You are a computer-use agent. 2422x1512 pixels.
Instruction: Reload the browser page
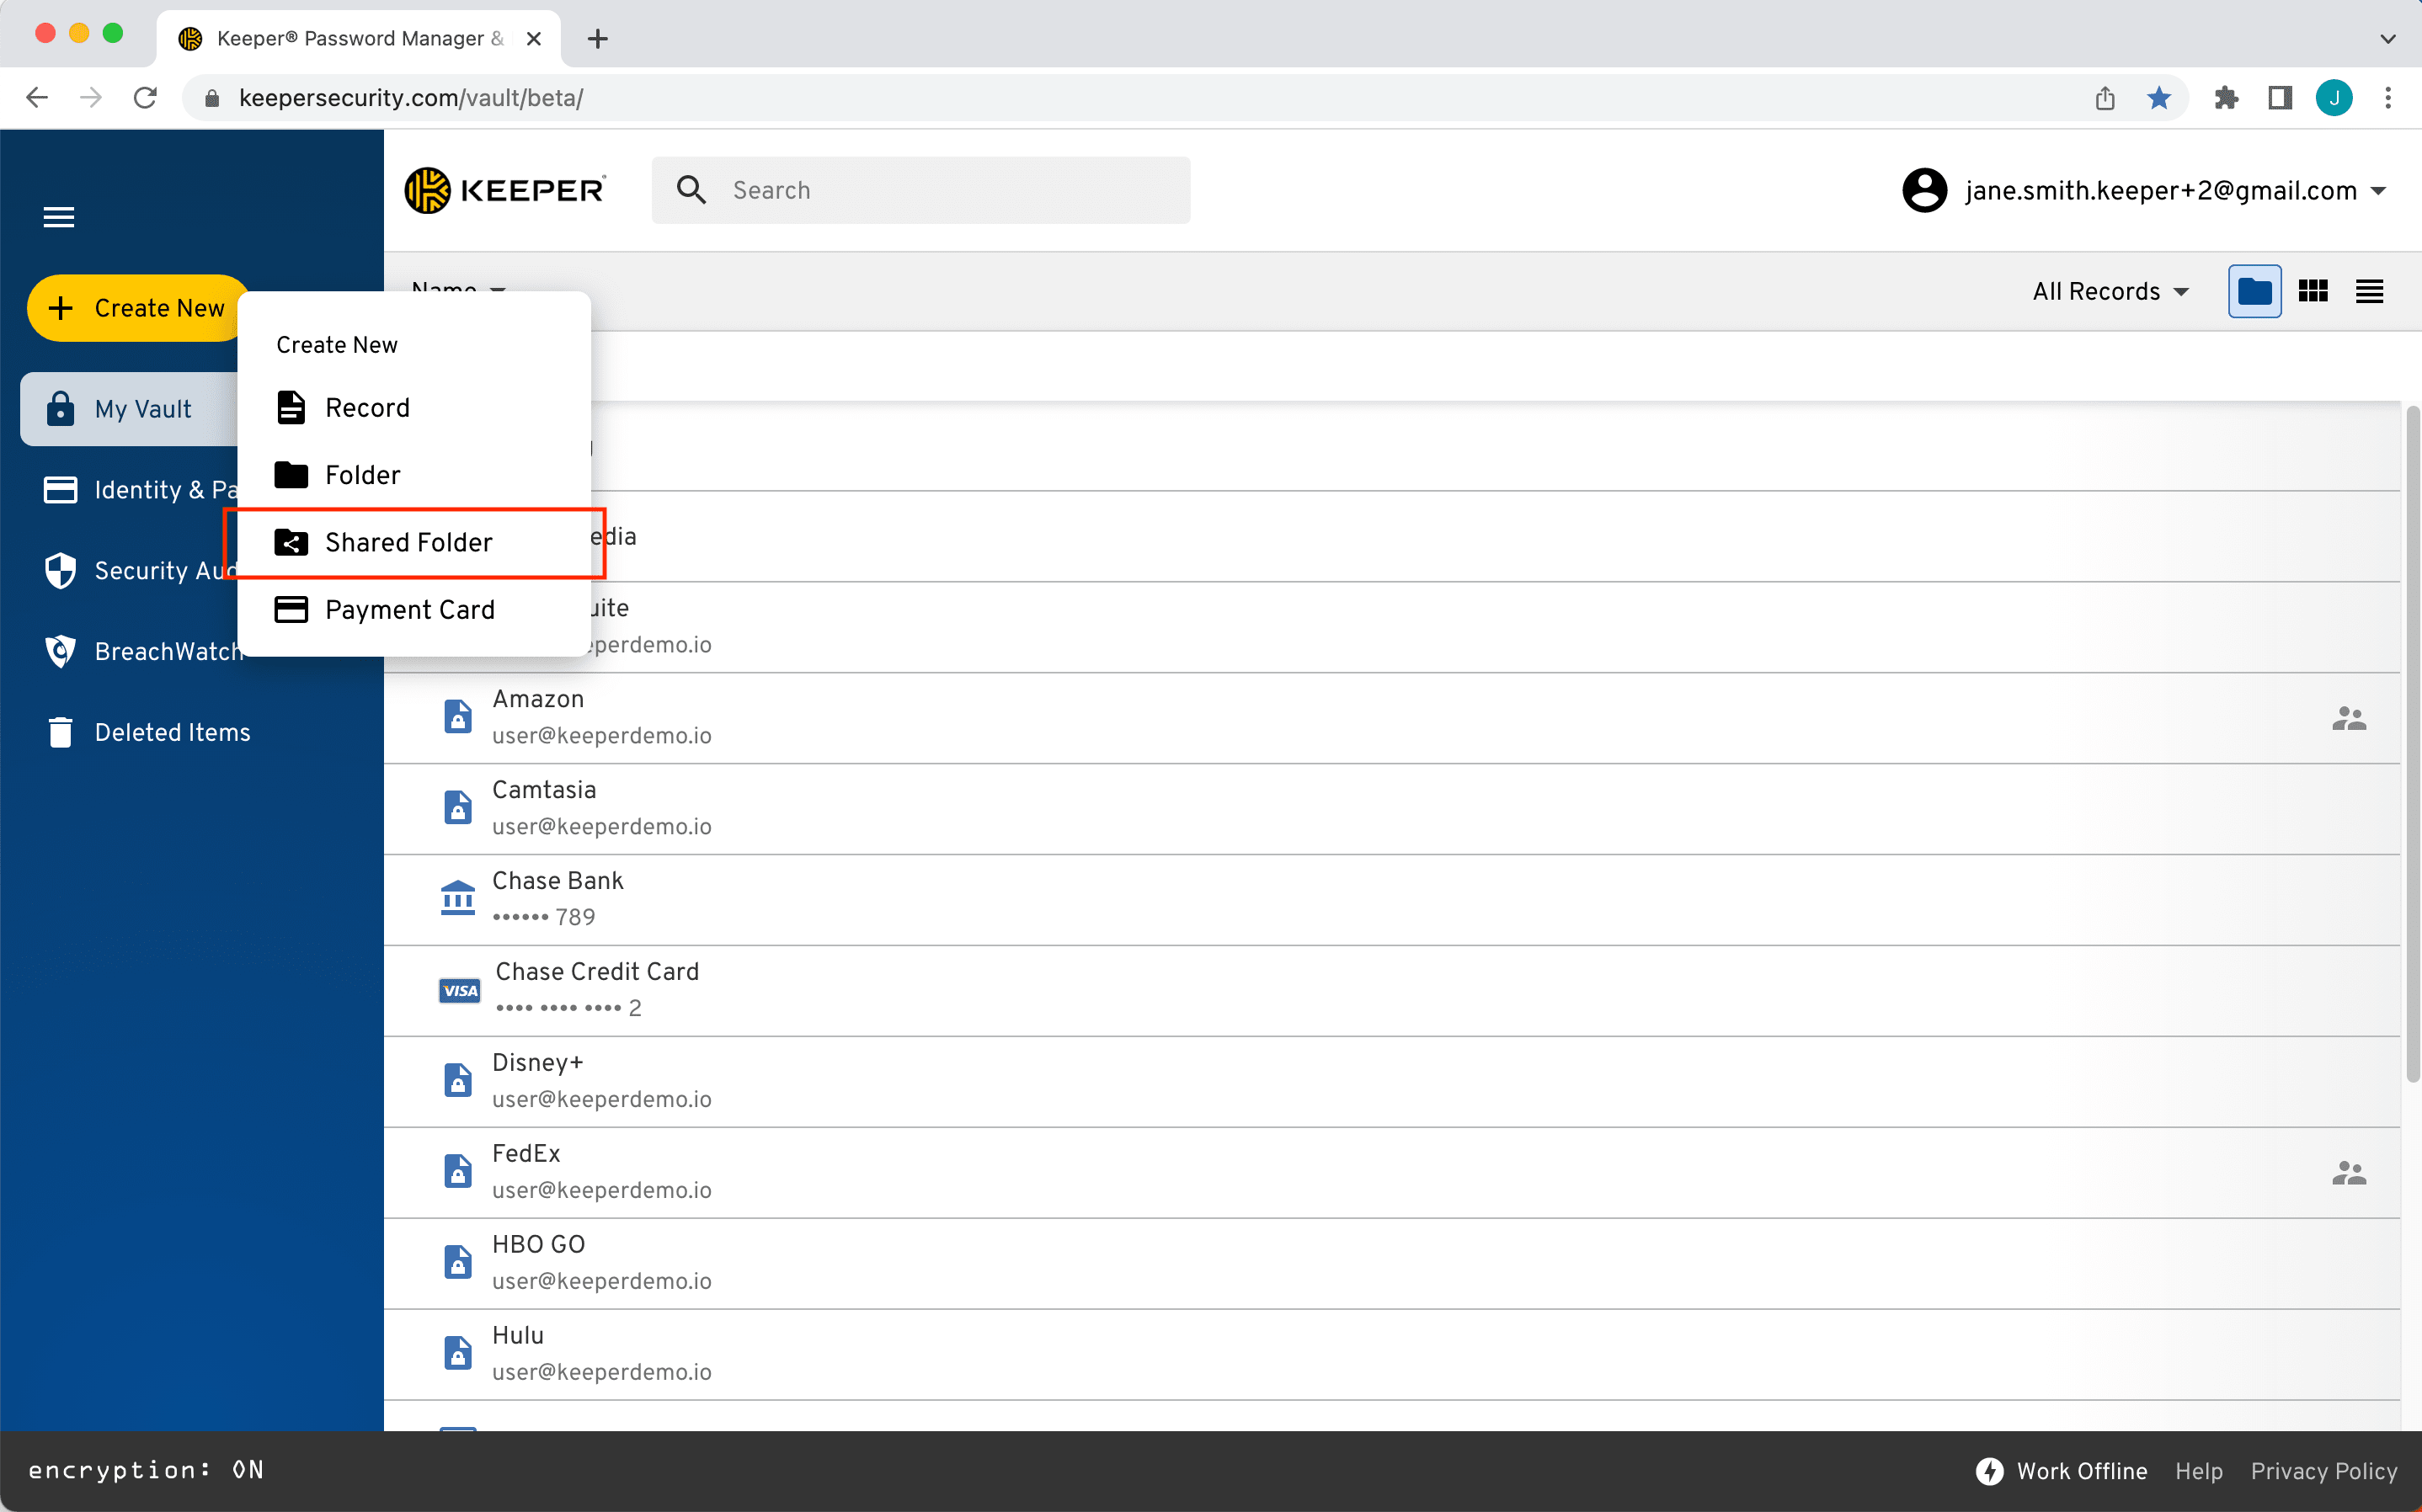pos(145,97)
